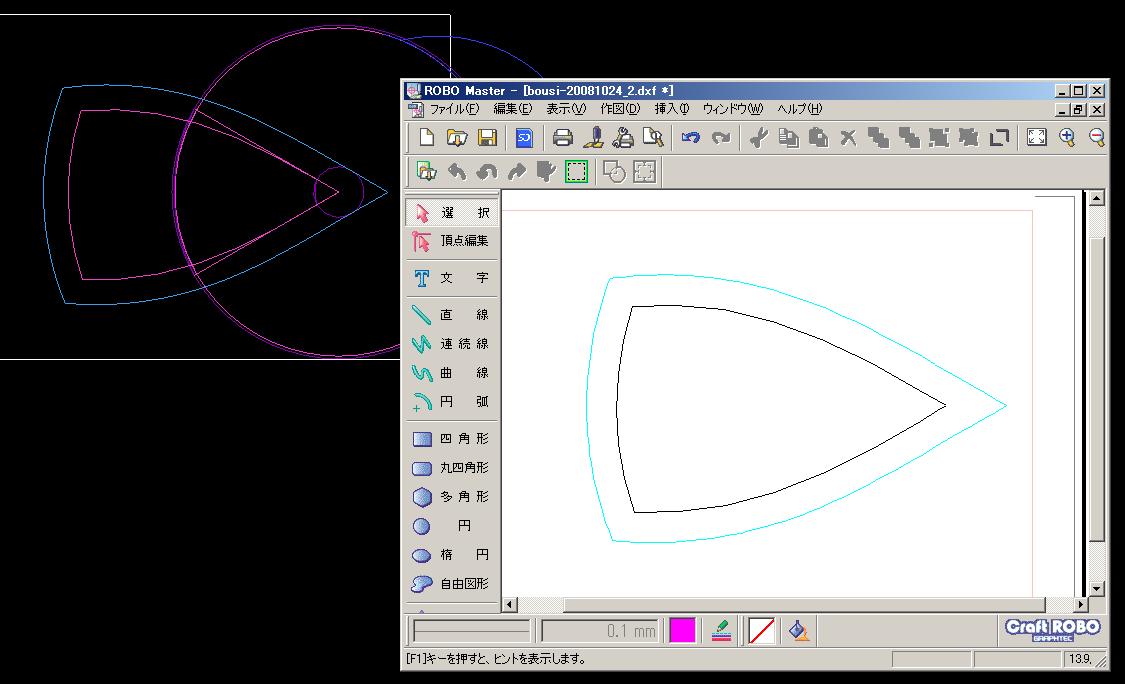Image resolution: width=1125 pixels, height=684 pixels.
Task: Click the vertical scrollbar down arrow
Action: point(1096,588)
